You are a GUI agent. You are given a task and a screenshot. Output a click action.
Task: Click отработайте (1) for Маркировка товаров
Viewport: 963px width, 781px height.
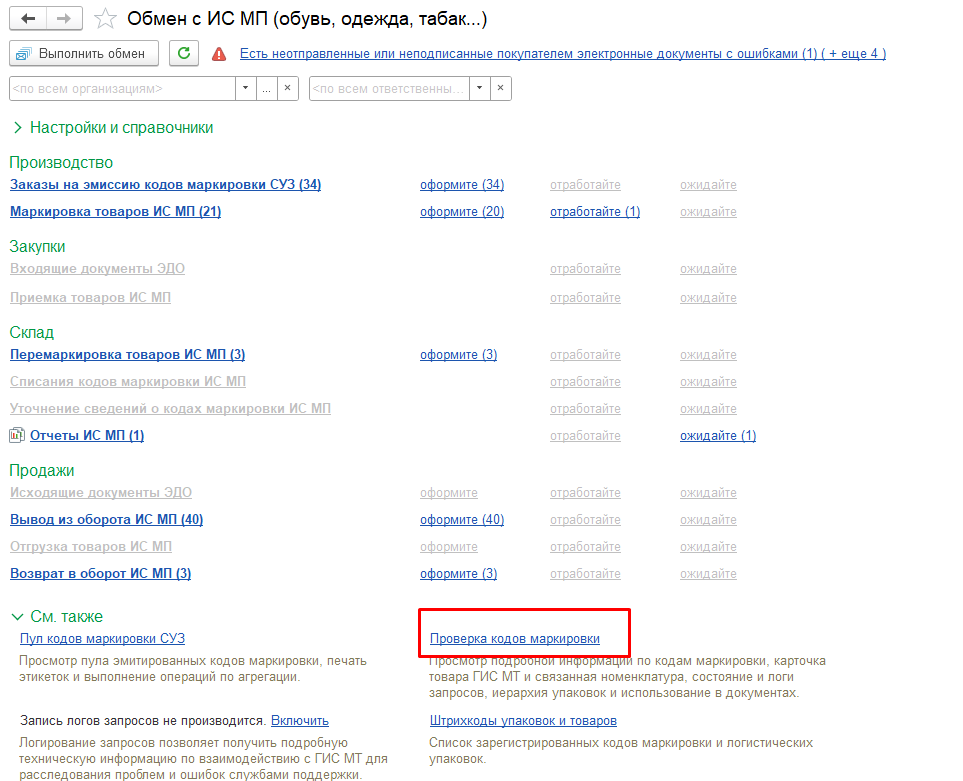594,212
